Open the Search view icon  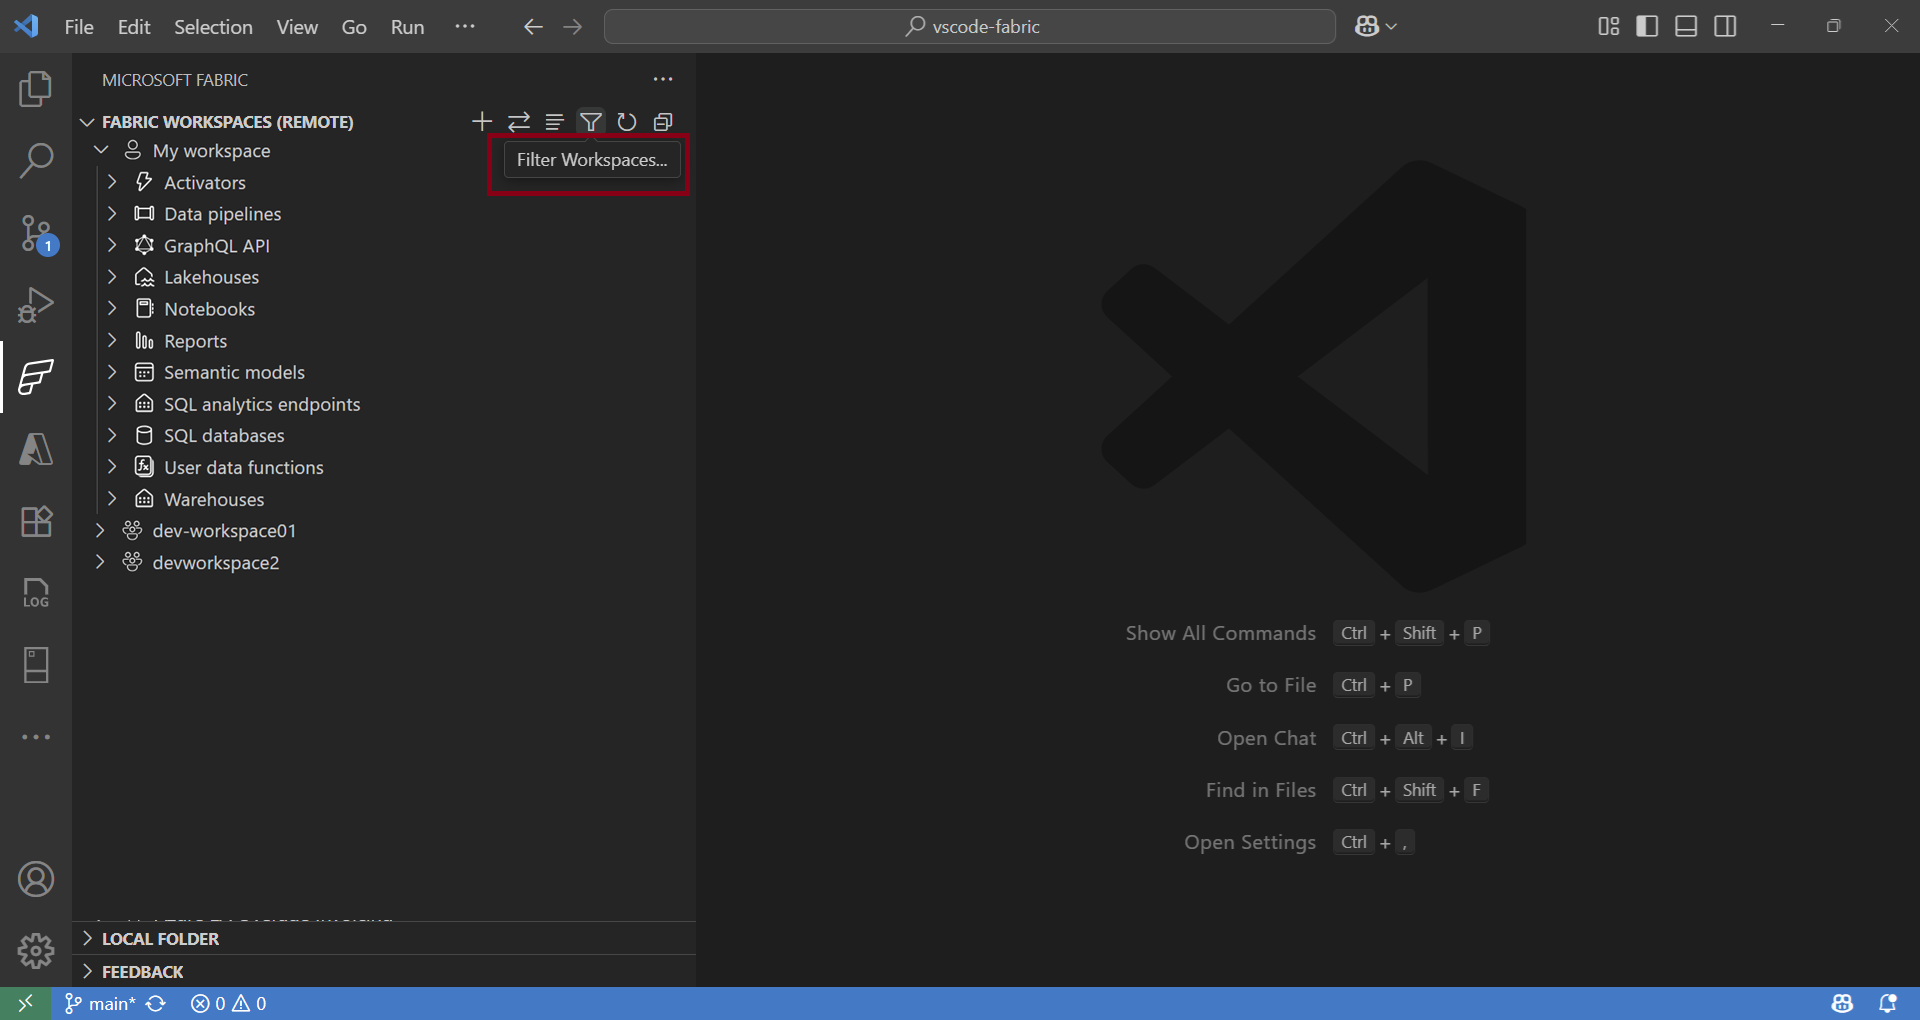tap(36, 161)
